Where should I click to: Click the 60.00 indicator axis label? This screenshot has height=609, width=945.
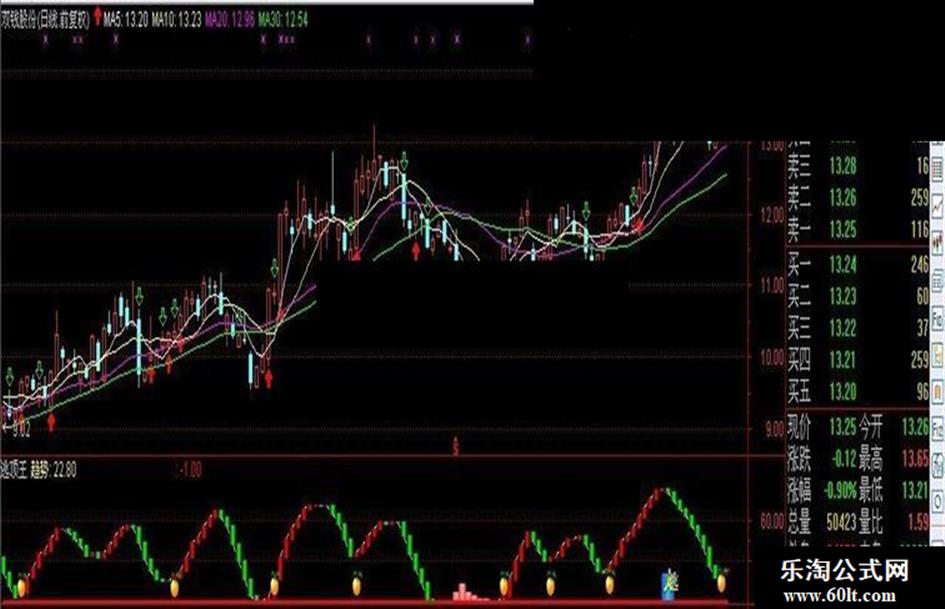pyautogui.click(x=771, y=521)
